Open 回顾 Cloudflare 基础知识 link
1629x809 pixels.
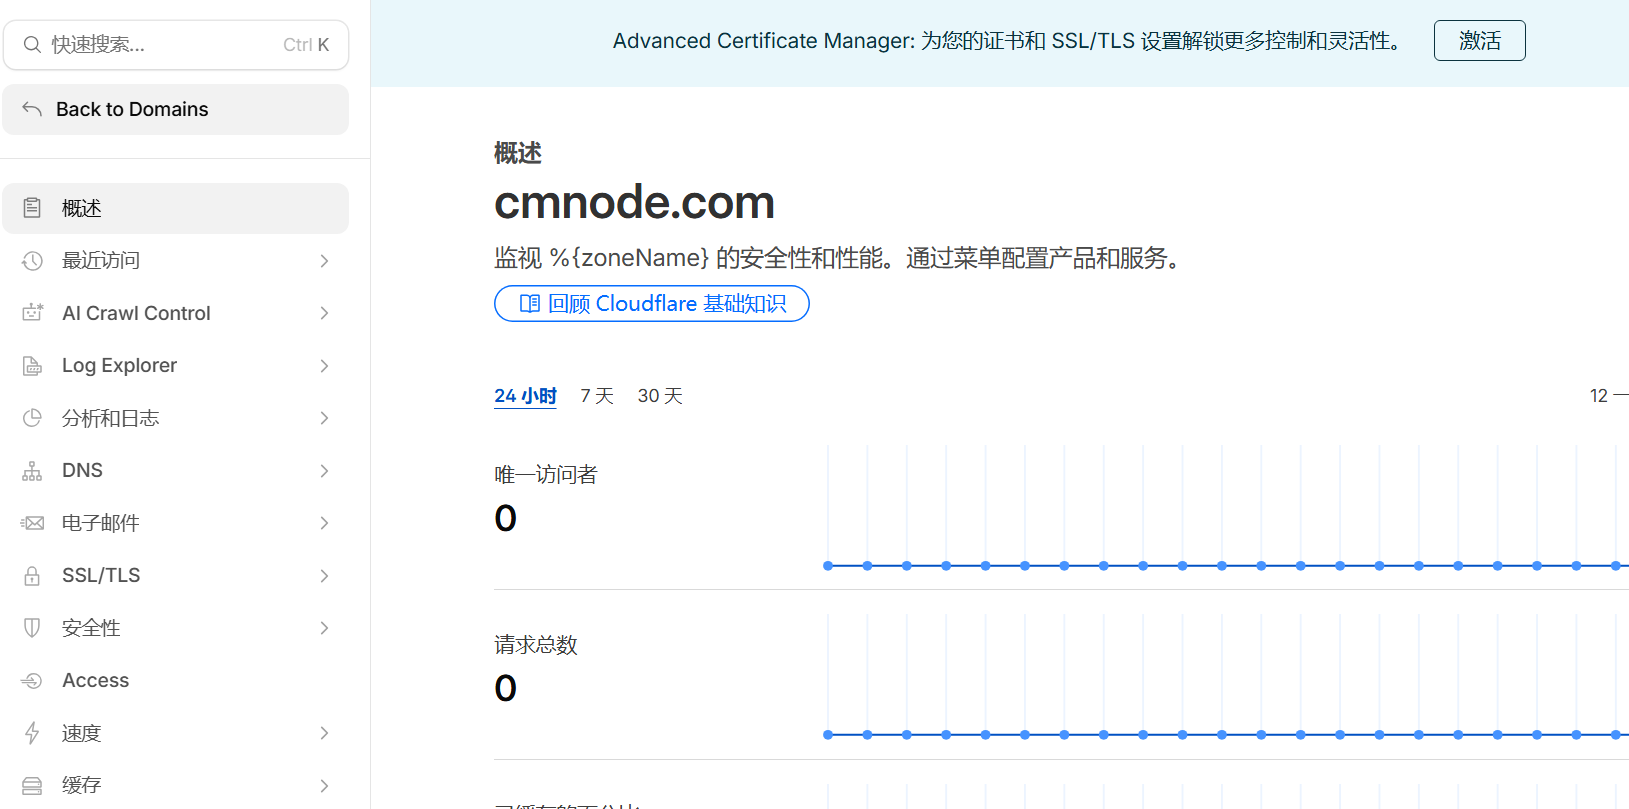click(x=652, y=304)
